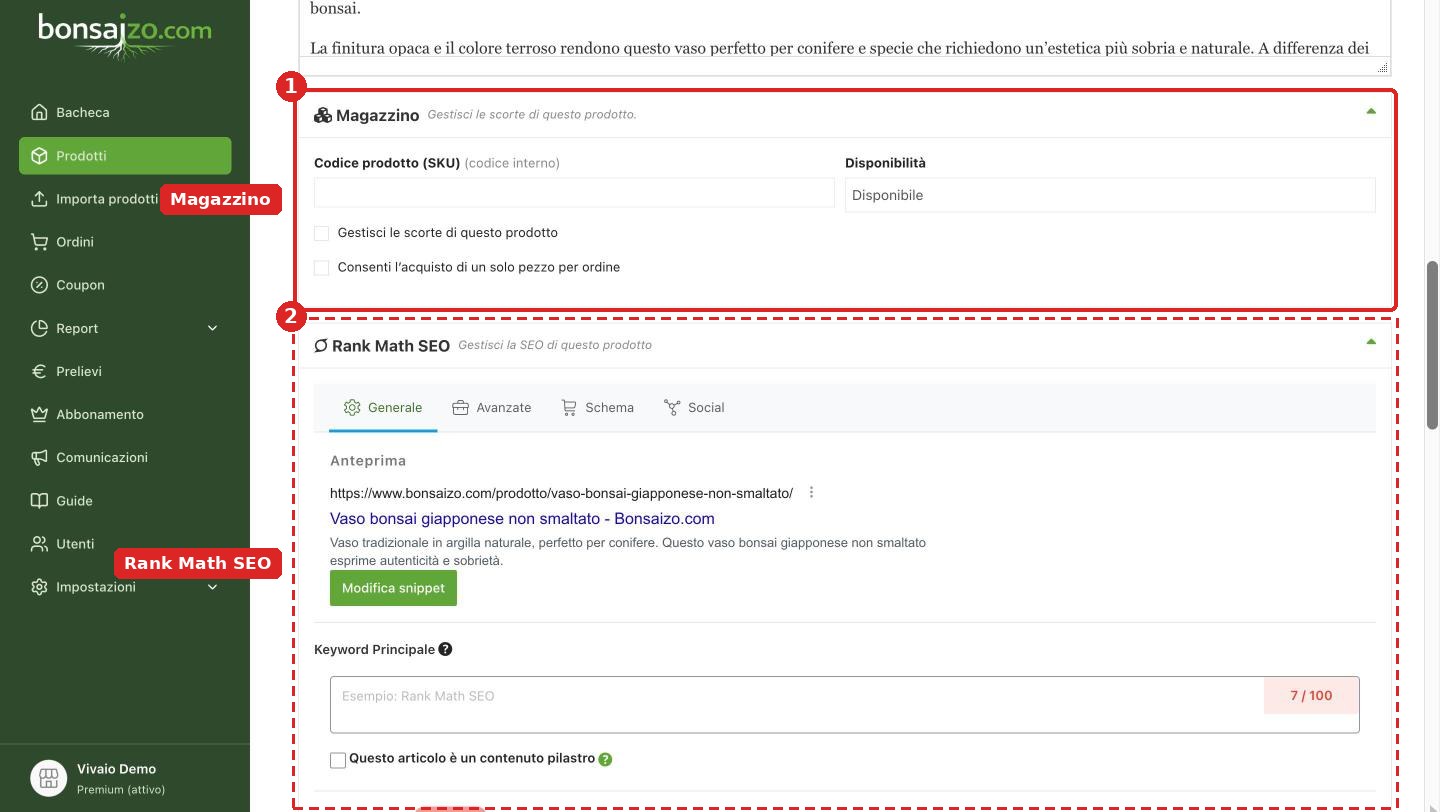Click the Abbonamento crown icon
Image resolution: width=1440 pixels, height=812 pixels.
(x=39, y=413)
